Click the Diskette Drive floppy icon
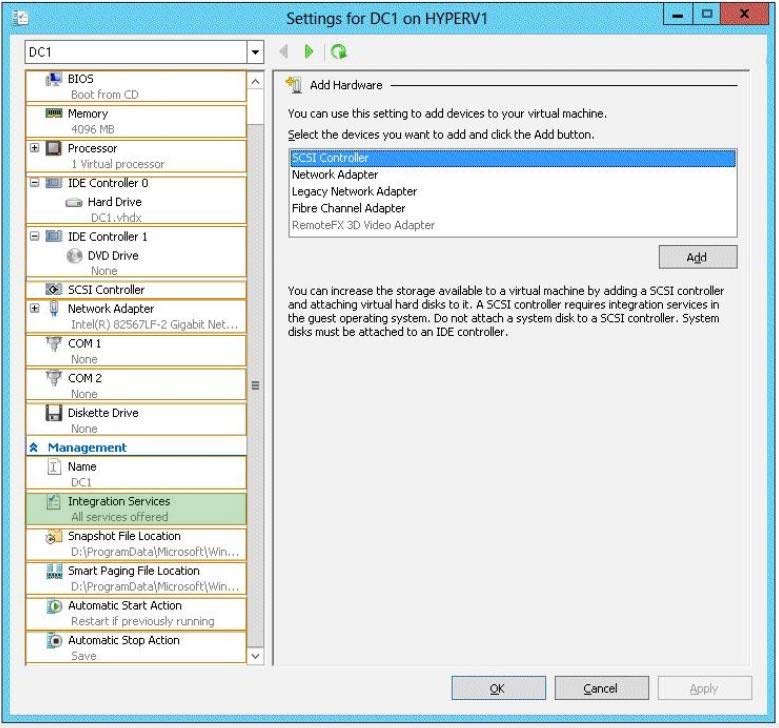 pos(54,413)
